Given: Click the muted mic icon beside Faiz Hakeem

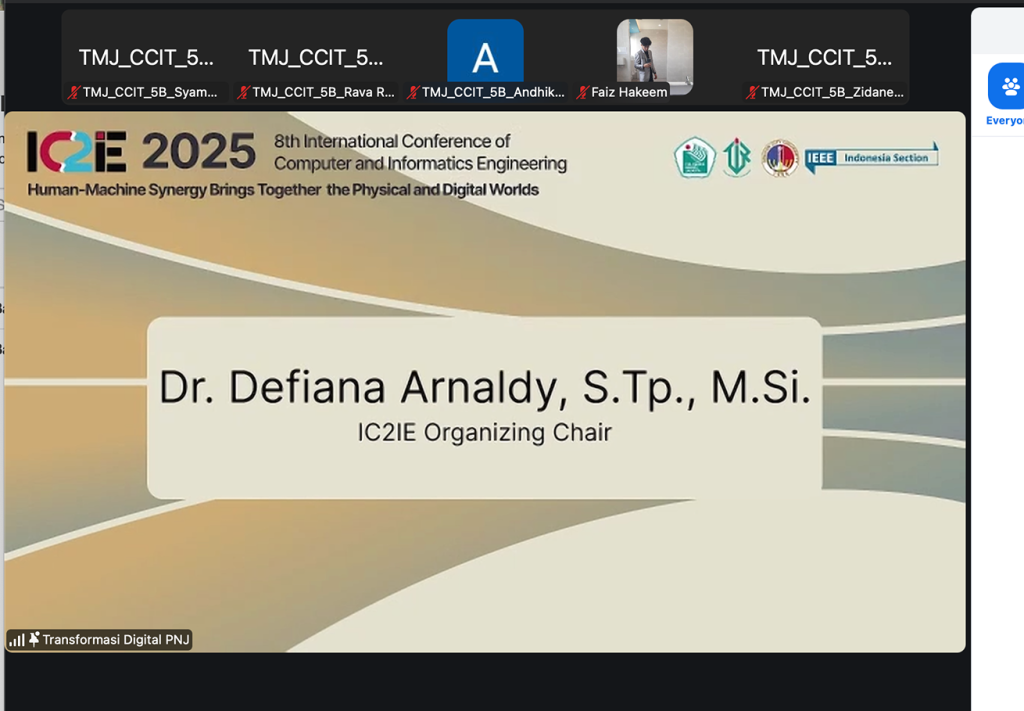Looking at the screenshot, I should (583, 92).
